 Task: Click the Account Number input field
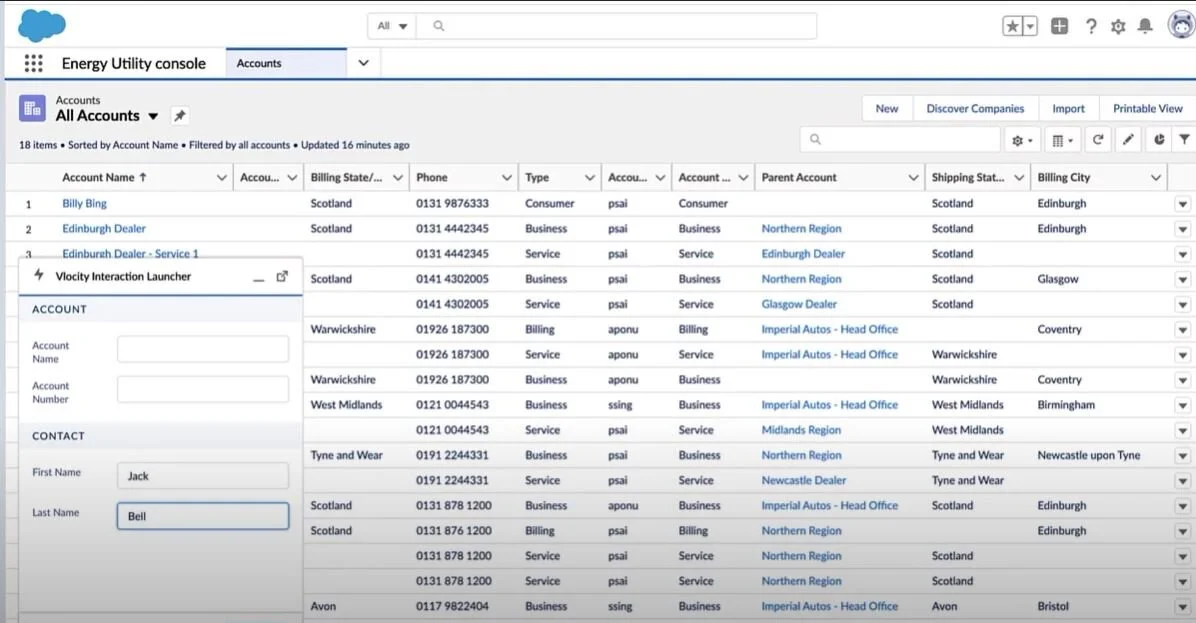[203, 389]
